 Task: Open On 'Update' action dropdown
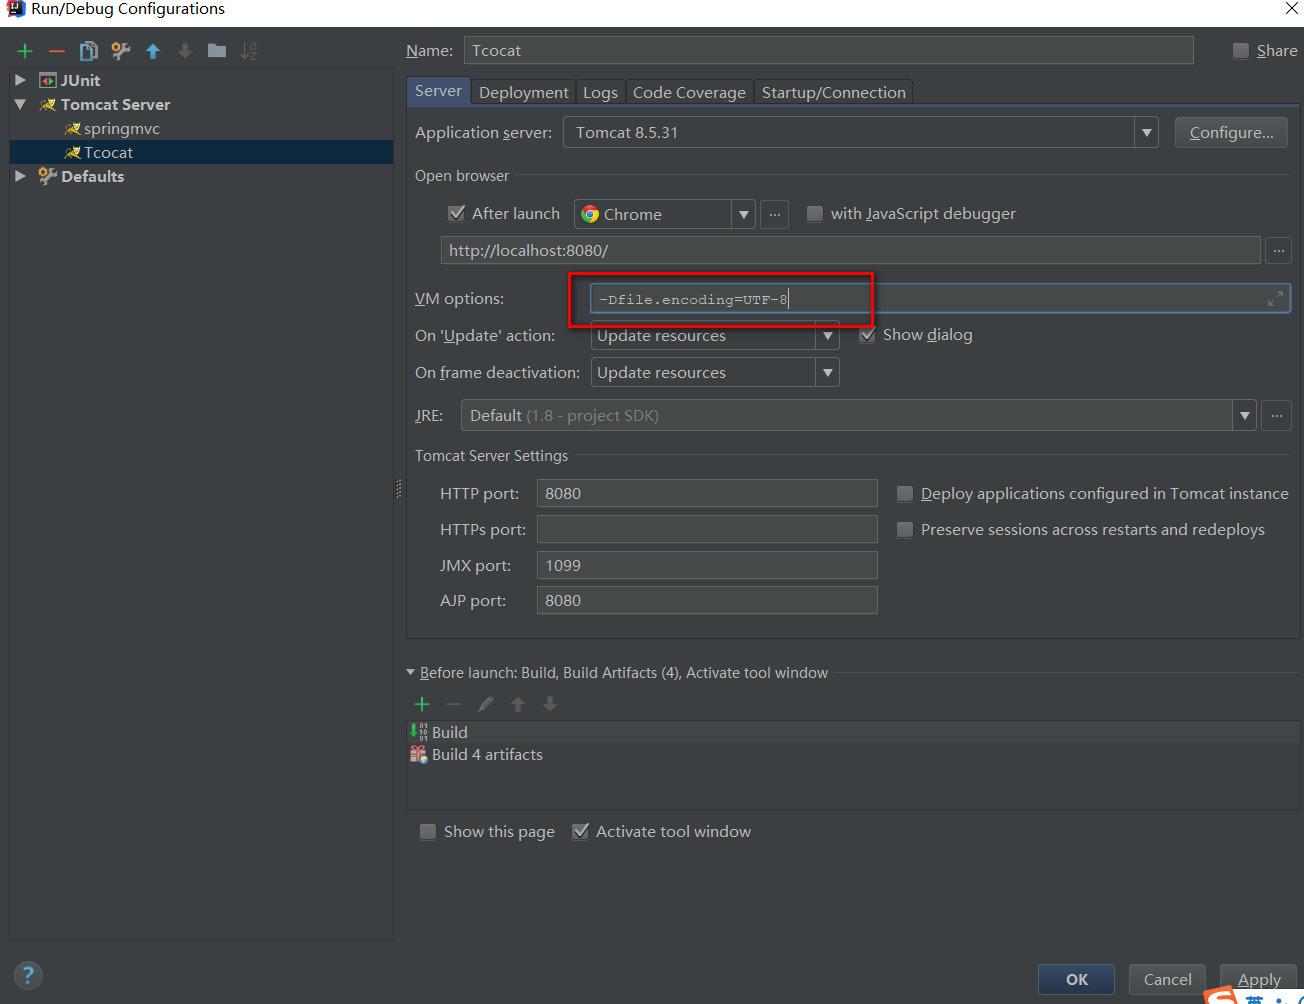point(827,336)
